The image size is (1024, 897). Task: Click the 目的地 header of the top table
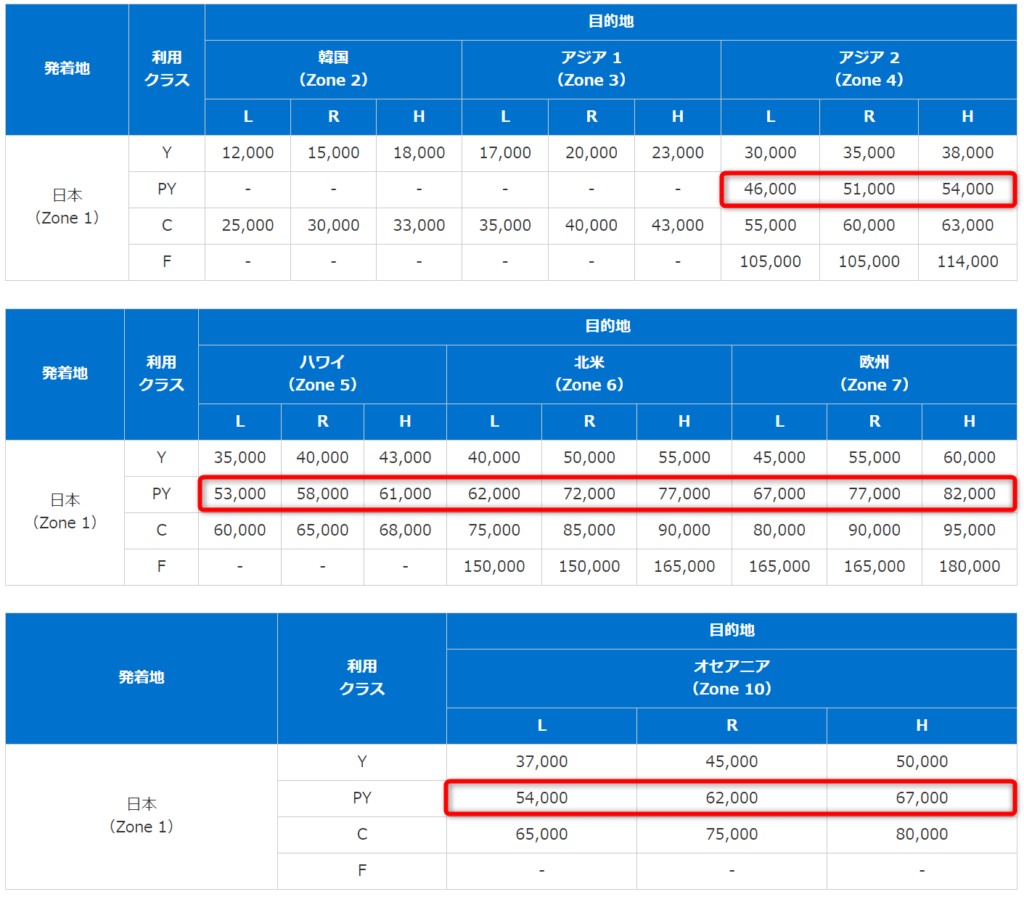tap(609, 21)
